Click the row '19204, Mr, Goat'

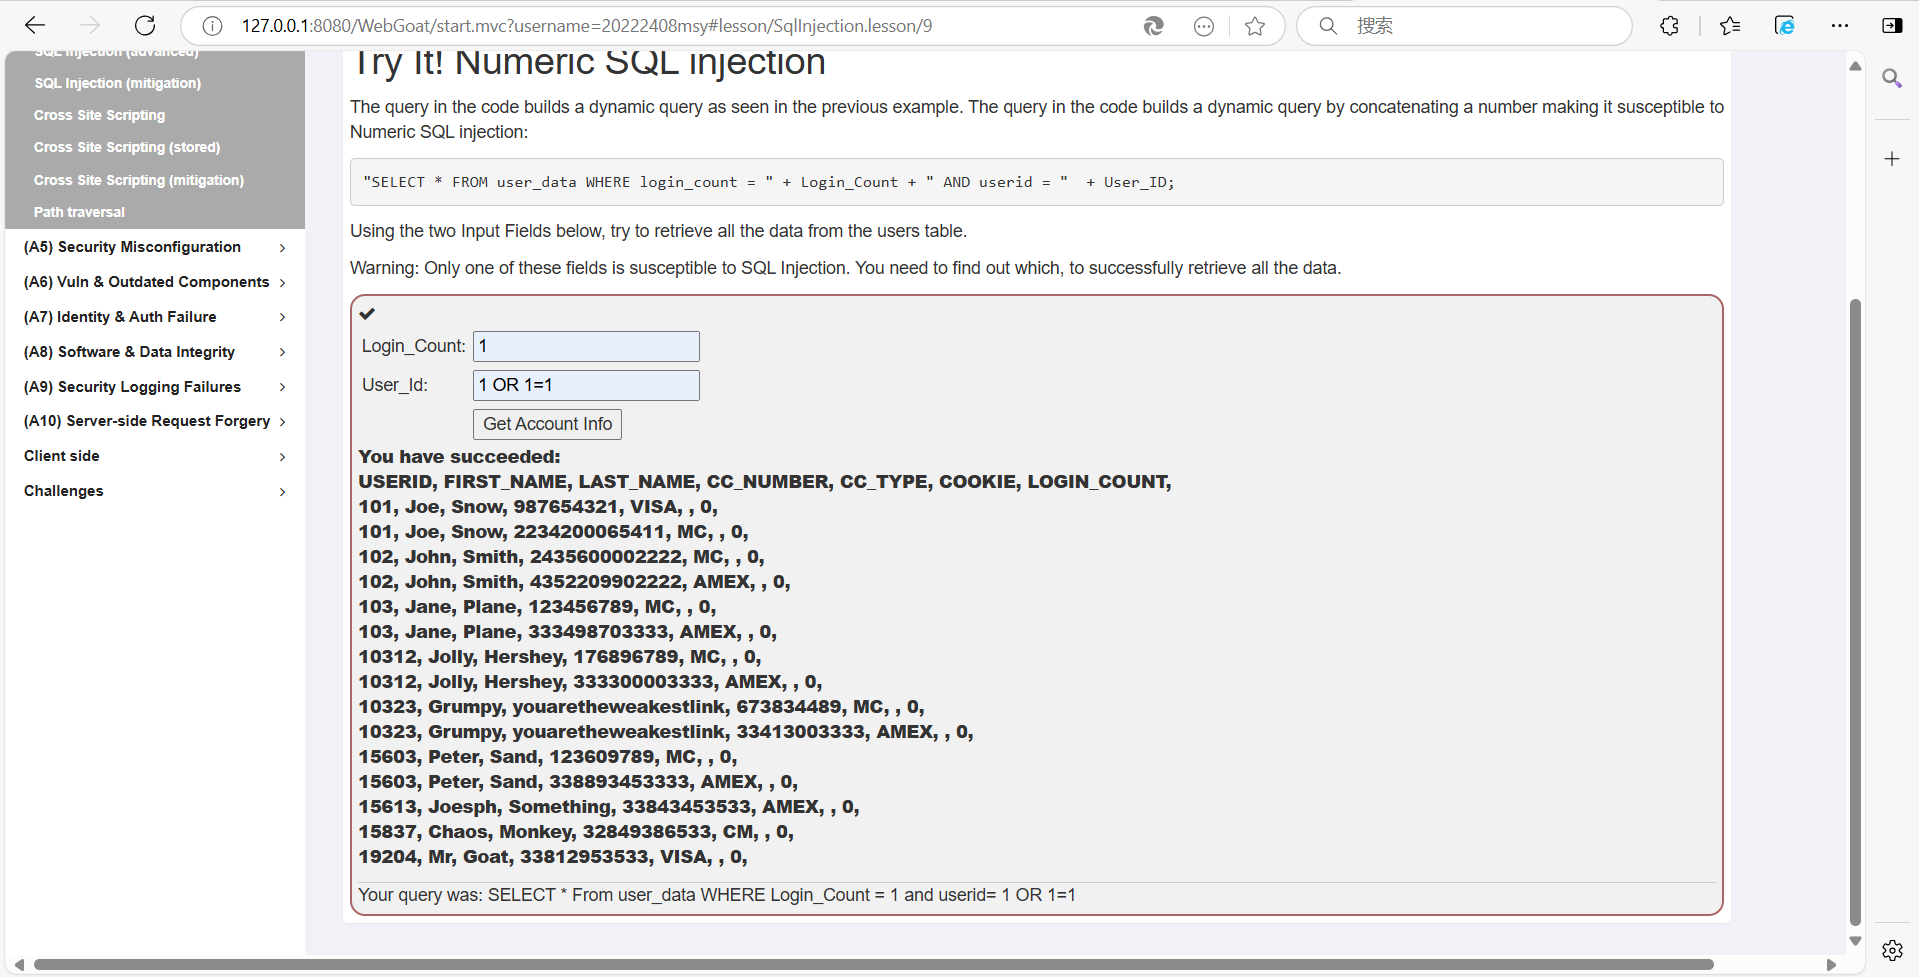click(x=553, y=857)
